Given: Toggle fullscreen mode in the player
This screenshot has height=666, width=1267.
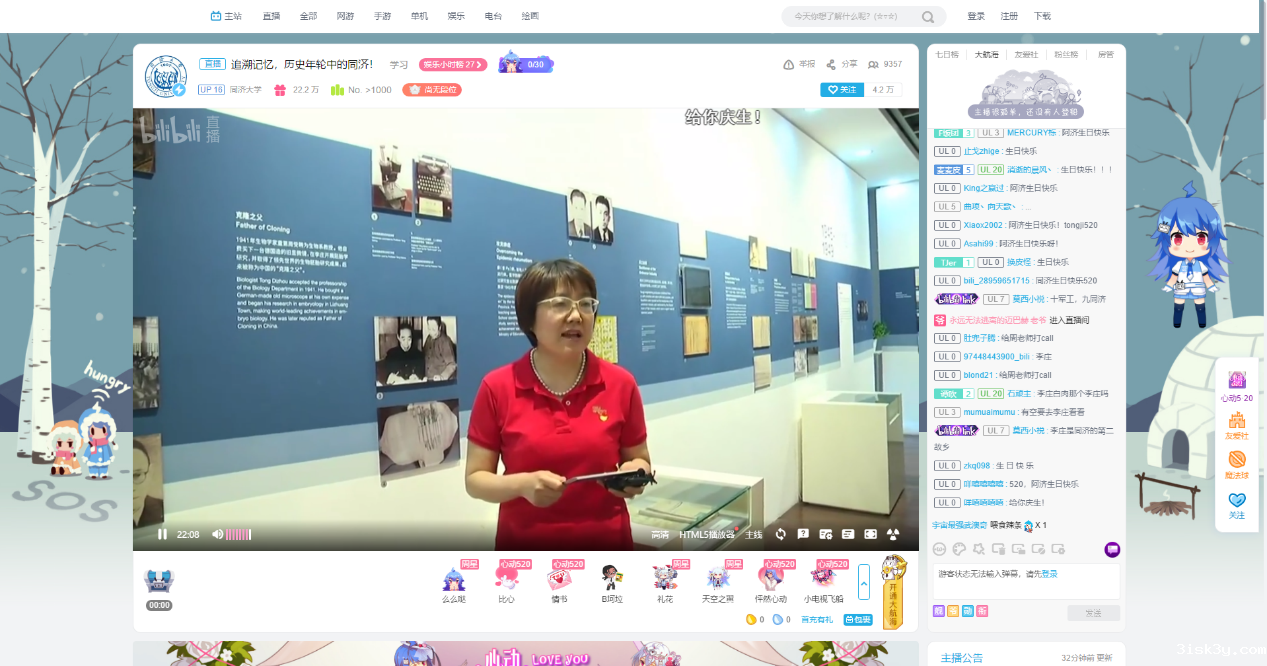Looking at the screenshot, I should pos(870,534).
